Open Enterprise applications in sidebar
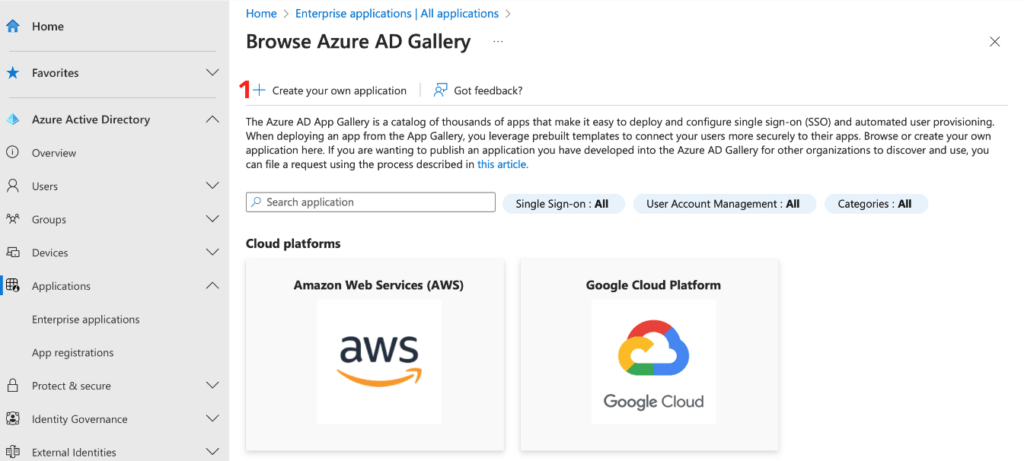The image size is (1024, 461). coord(86,320)
